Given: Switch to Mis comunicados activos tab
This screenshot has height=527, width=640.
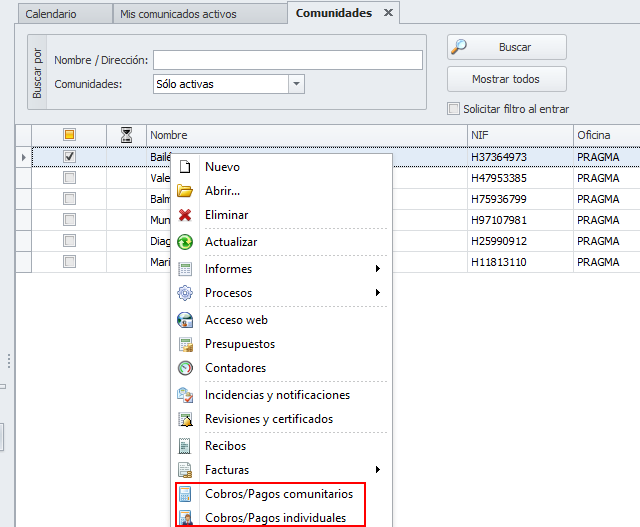Looking at the screenshot, I should [x=200, y=14].
